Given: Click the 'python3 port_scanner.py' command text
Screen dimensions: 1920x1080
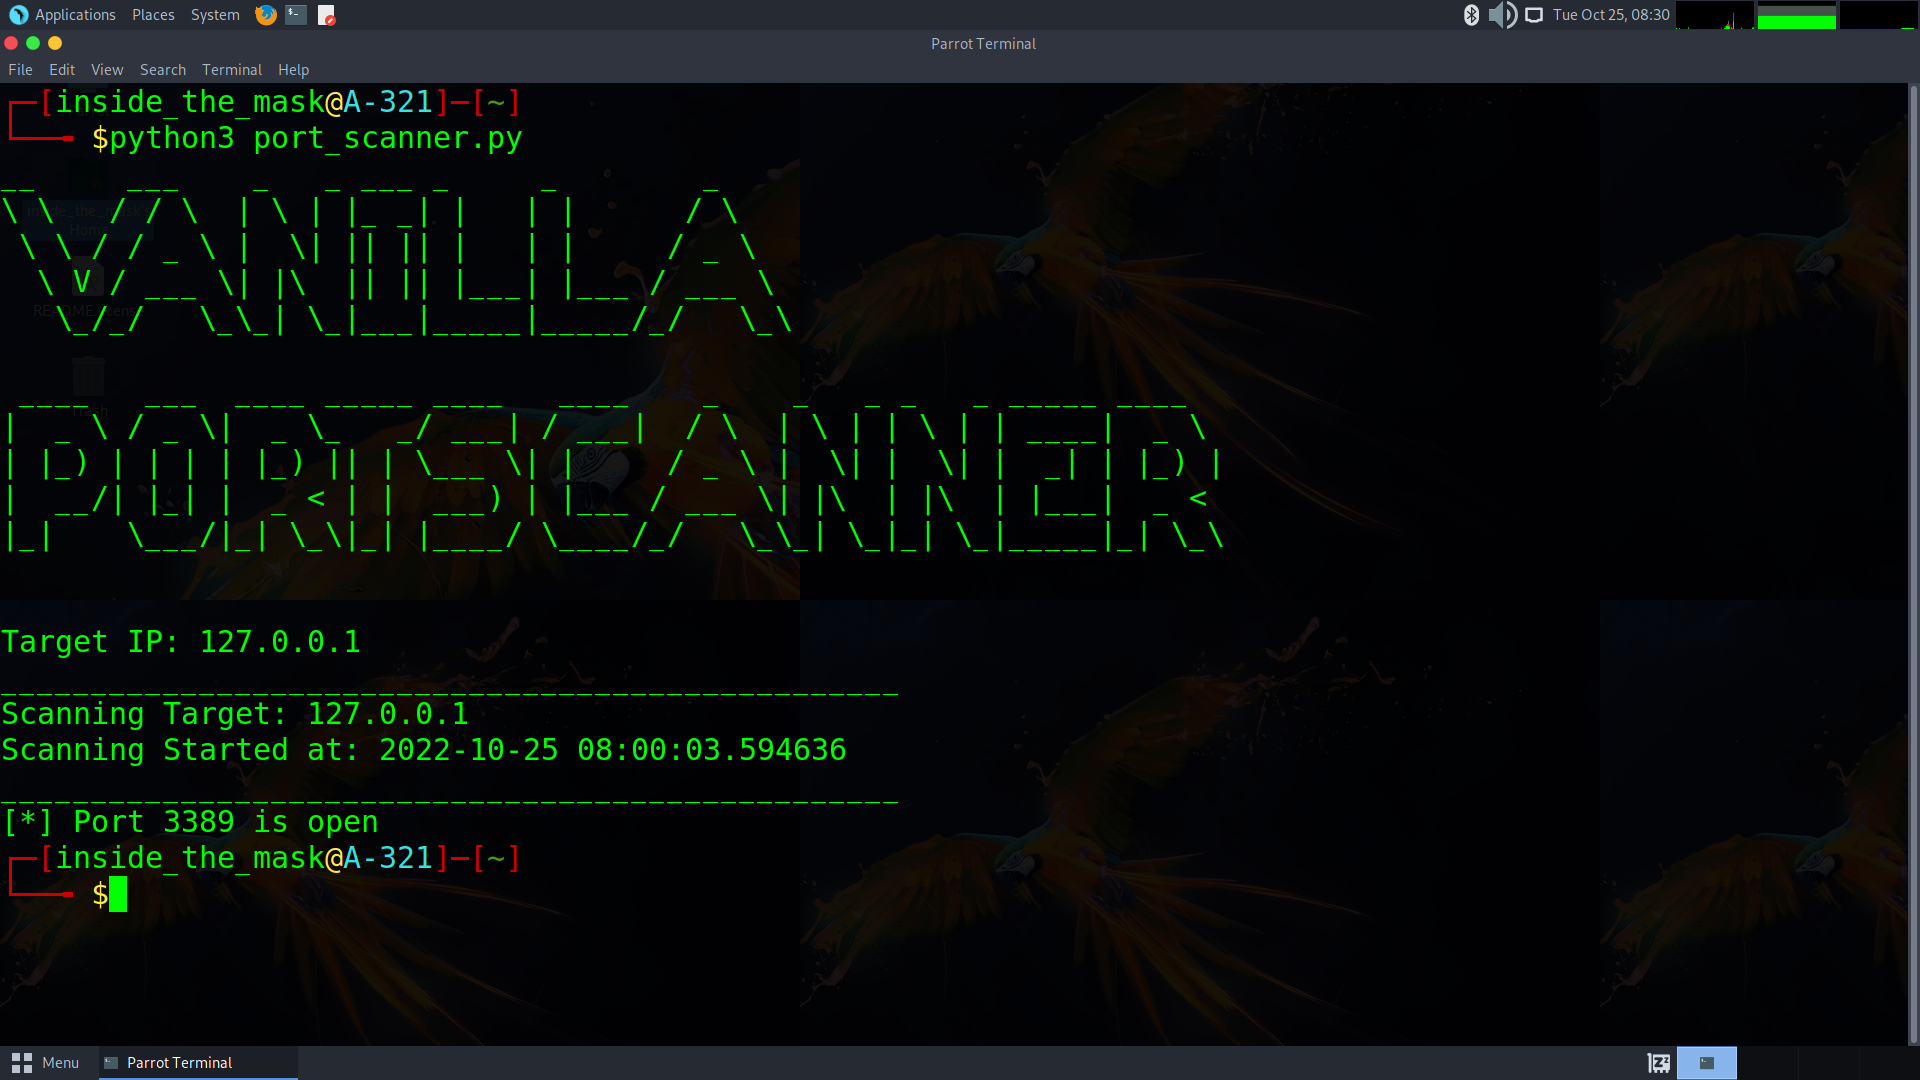Looking at the screenshot, I should [x=316, y=138].
